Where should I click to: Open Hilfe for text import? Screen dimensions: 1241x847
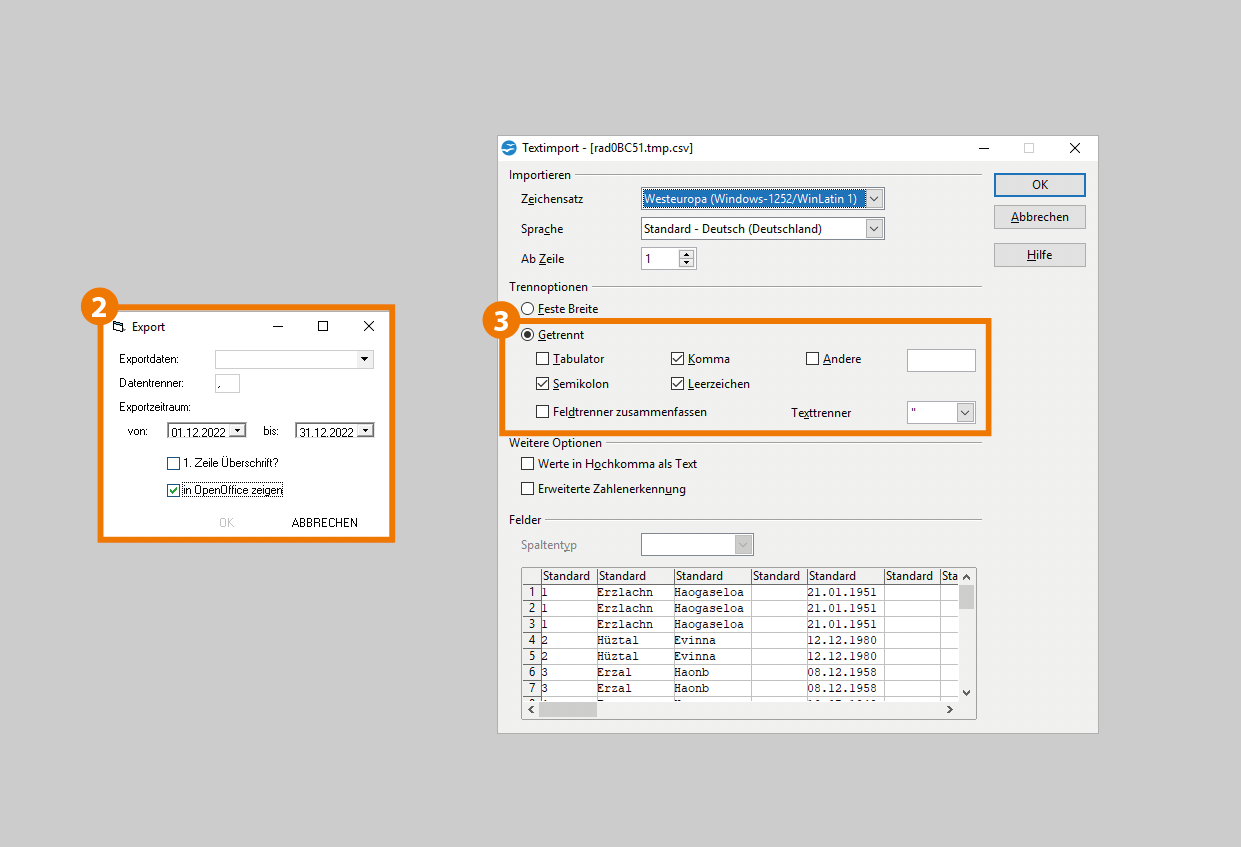click(x=1039, y=255)
